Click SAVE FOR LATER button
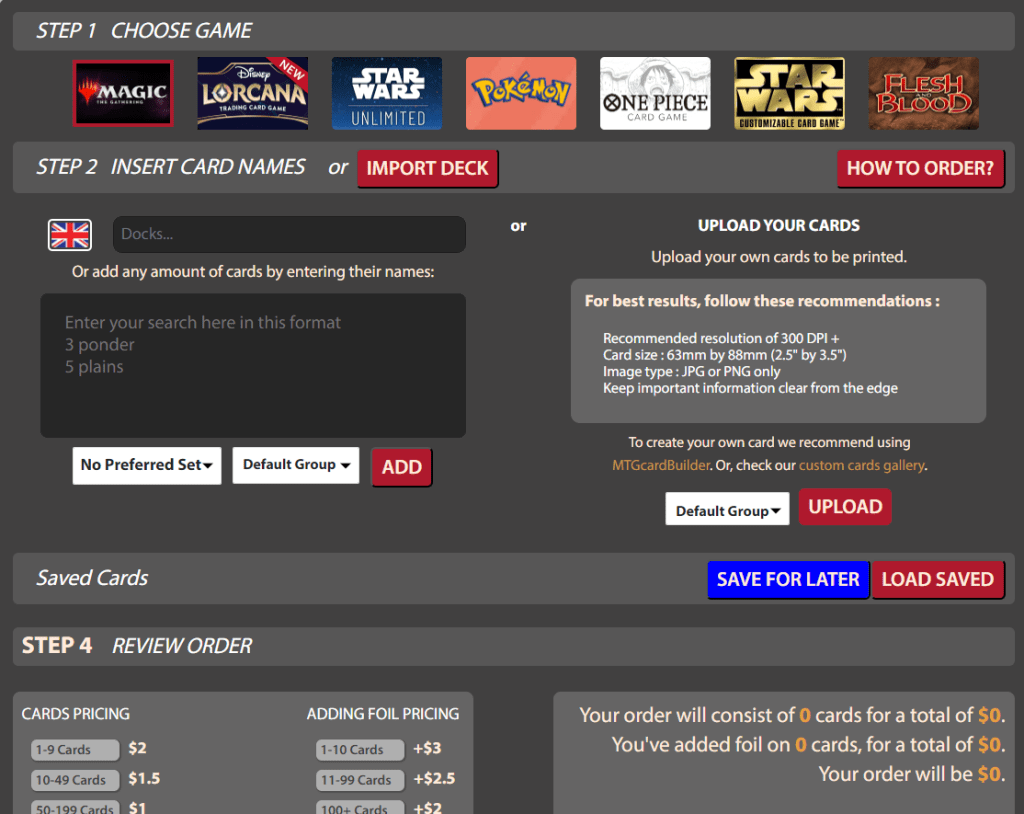The height and width of the screenshot is (814, 1024). (788, 579)
